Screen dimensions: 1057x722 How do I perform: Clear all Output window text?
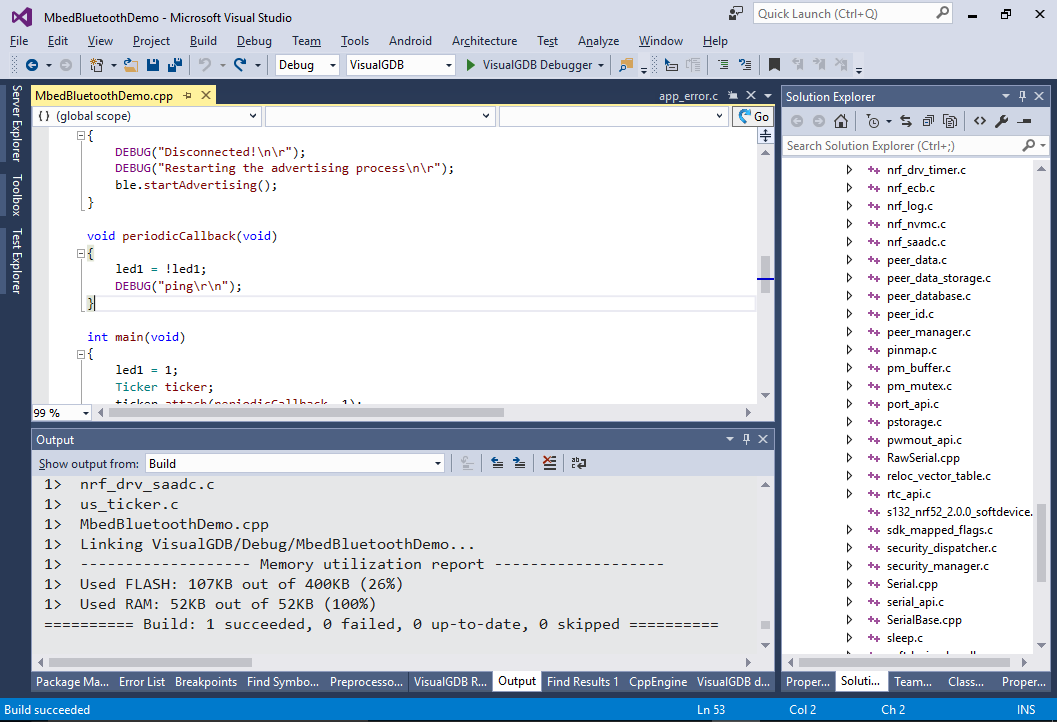coord(549,463)
